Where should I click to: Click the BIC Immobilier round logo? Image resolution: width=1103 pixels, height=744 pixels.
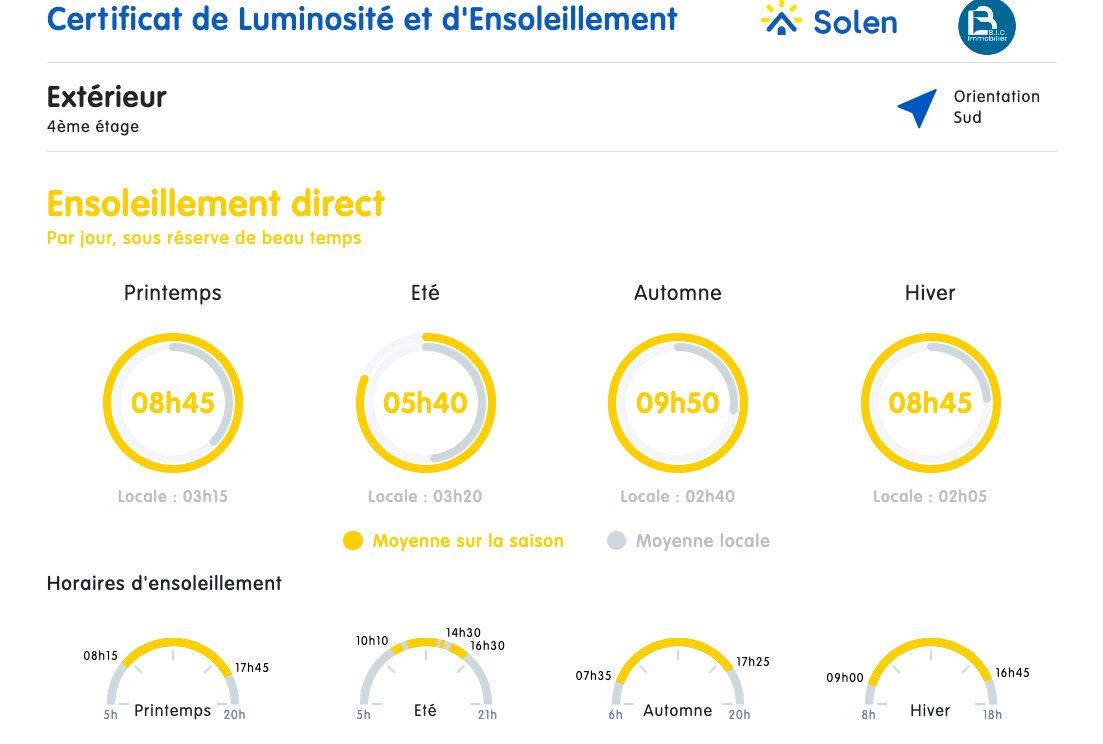(x=986, y=27)
